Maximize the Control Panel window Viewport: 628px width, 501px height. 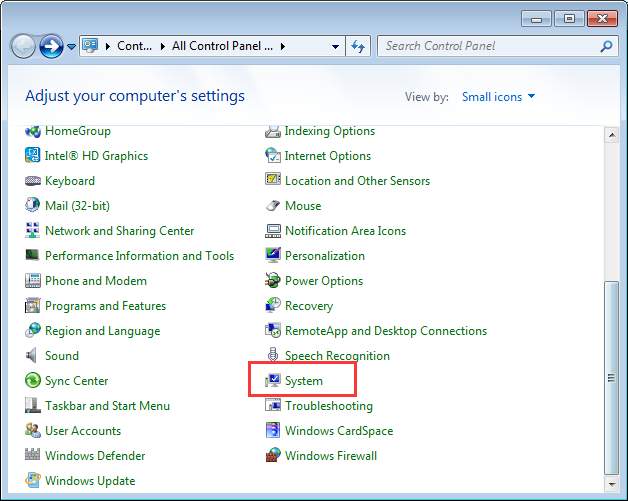(x=569, y=19)
